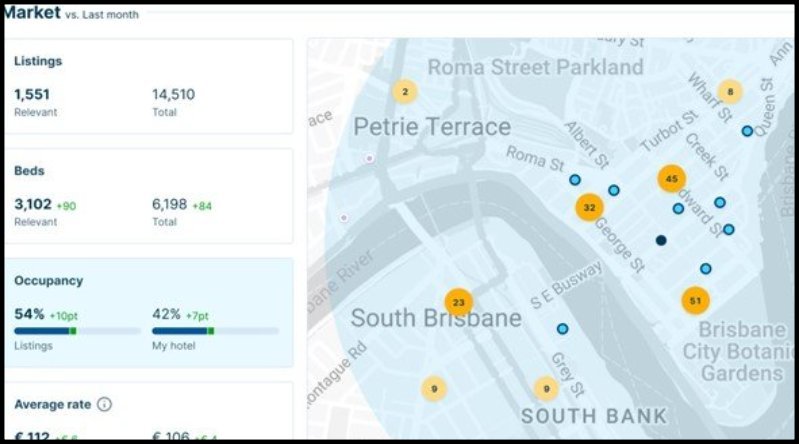Screen dimensions: 799x444
Task: Click the small purple dot near Petrie Terrace
Action: coord(369,159)
